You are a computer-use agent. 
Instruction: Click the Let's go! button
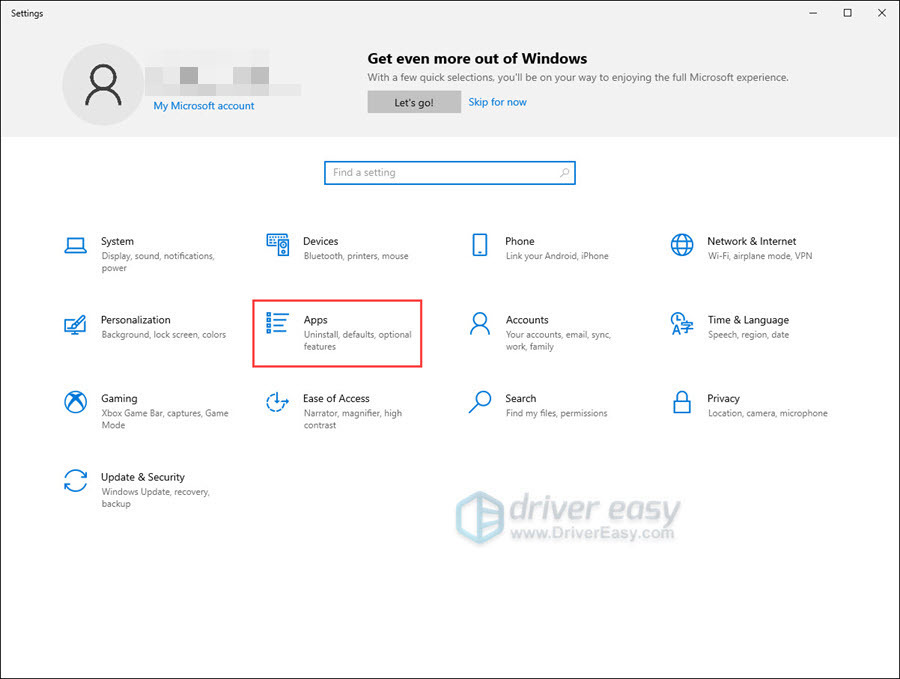[414, 102]
